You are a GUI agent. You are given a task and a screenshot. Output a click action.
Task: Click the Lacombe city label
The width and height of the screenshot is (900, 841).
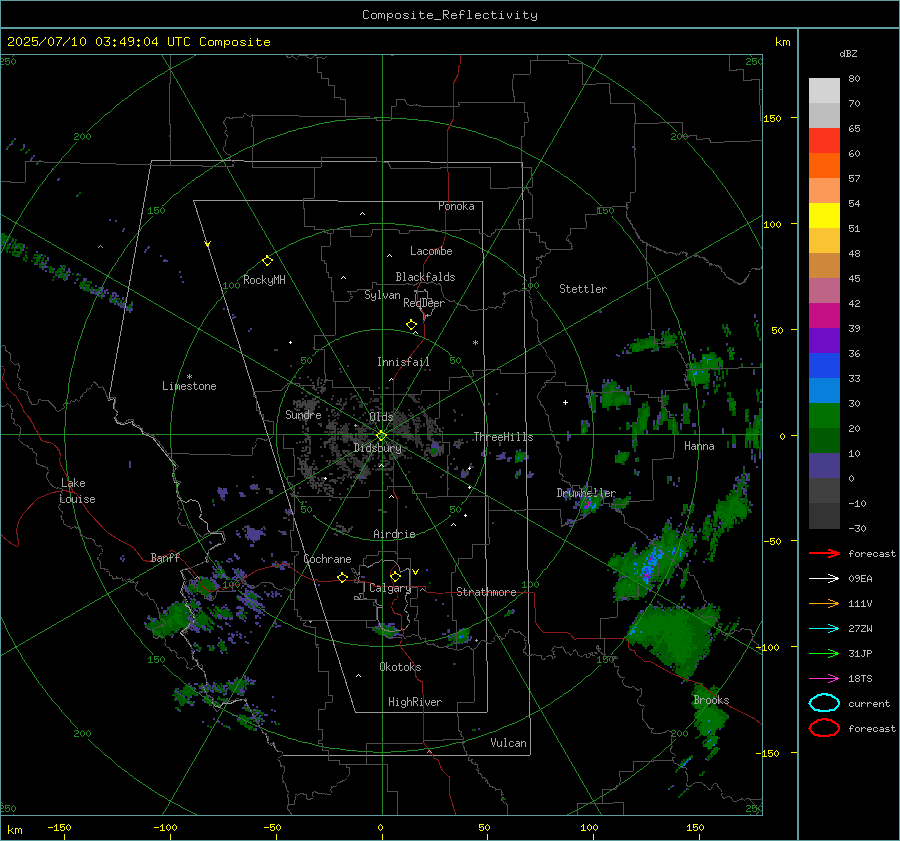431,251
